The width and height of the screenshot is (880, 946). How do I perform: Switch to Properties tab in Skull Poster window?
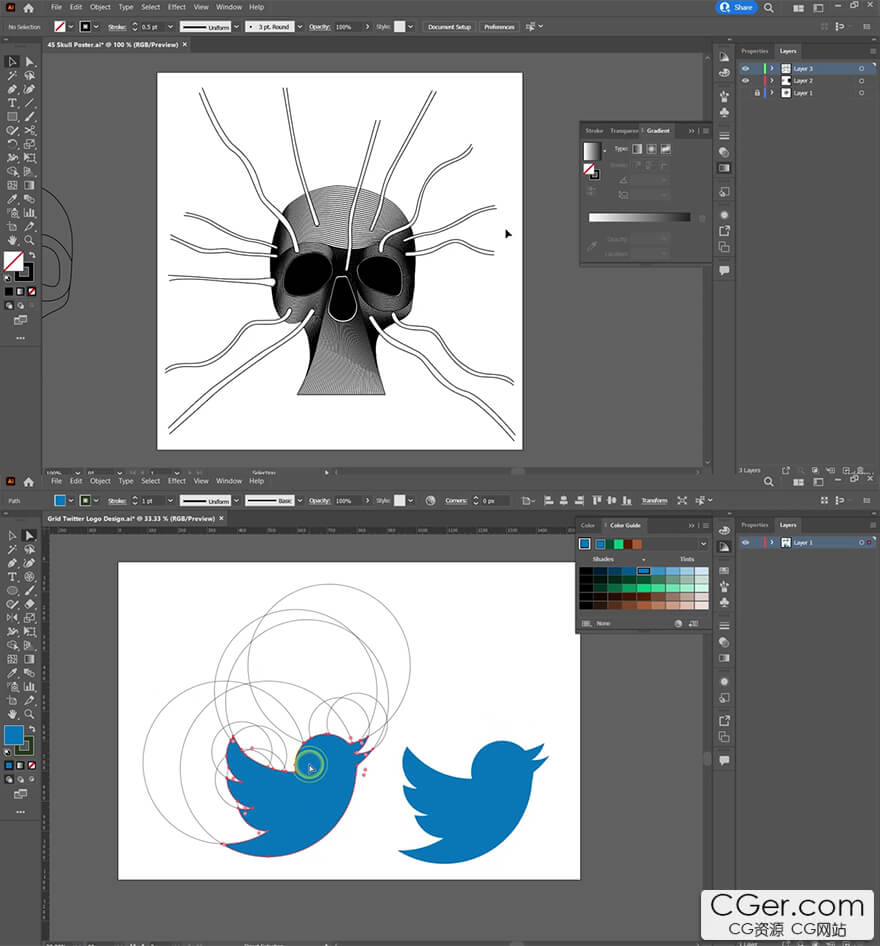[755, 51]
